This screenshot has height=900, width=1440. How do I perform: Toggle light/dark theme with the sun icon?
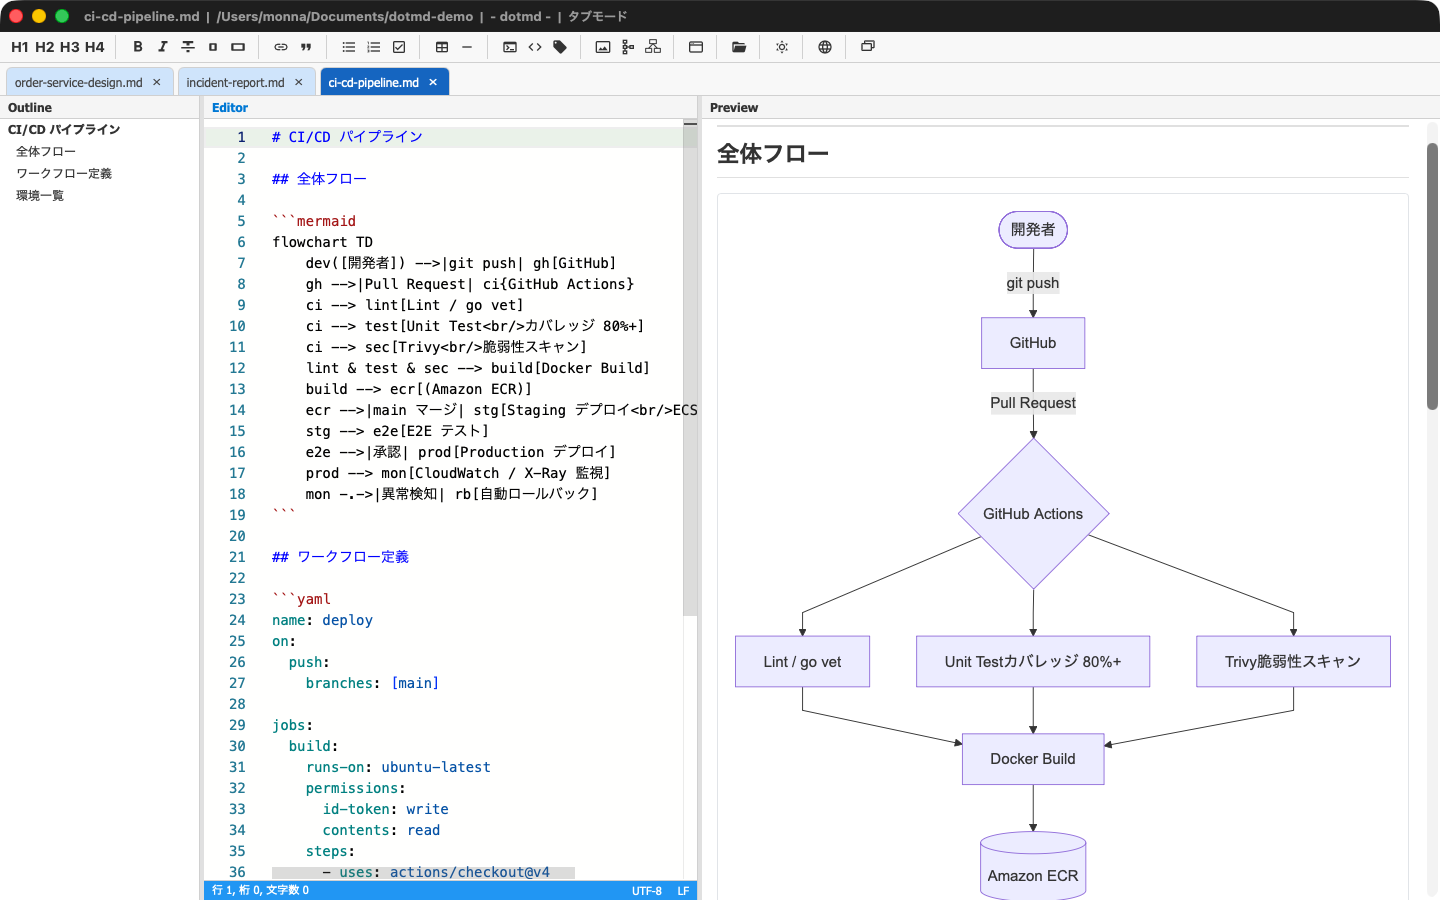click(782, 47)
